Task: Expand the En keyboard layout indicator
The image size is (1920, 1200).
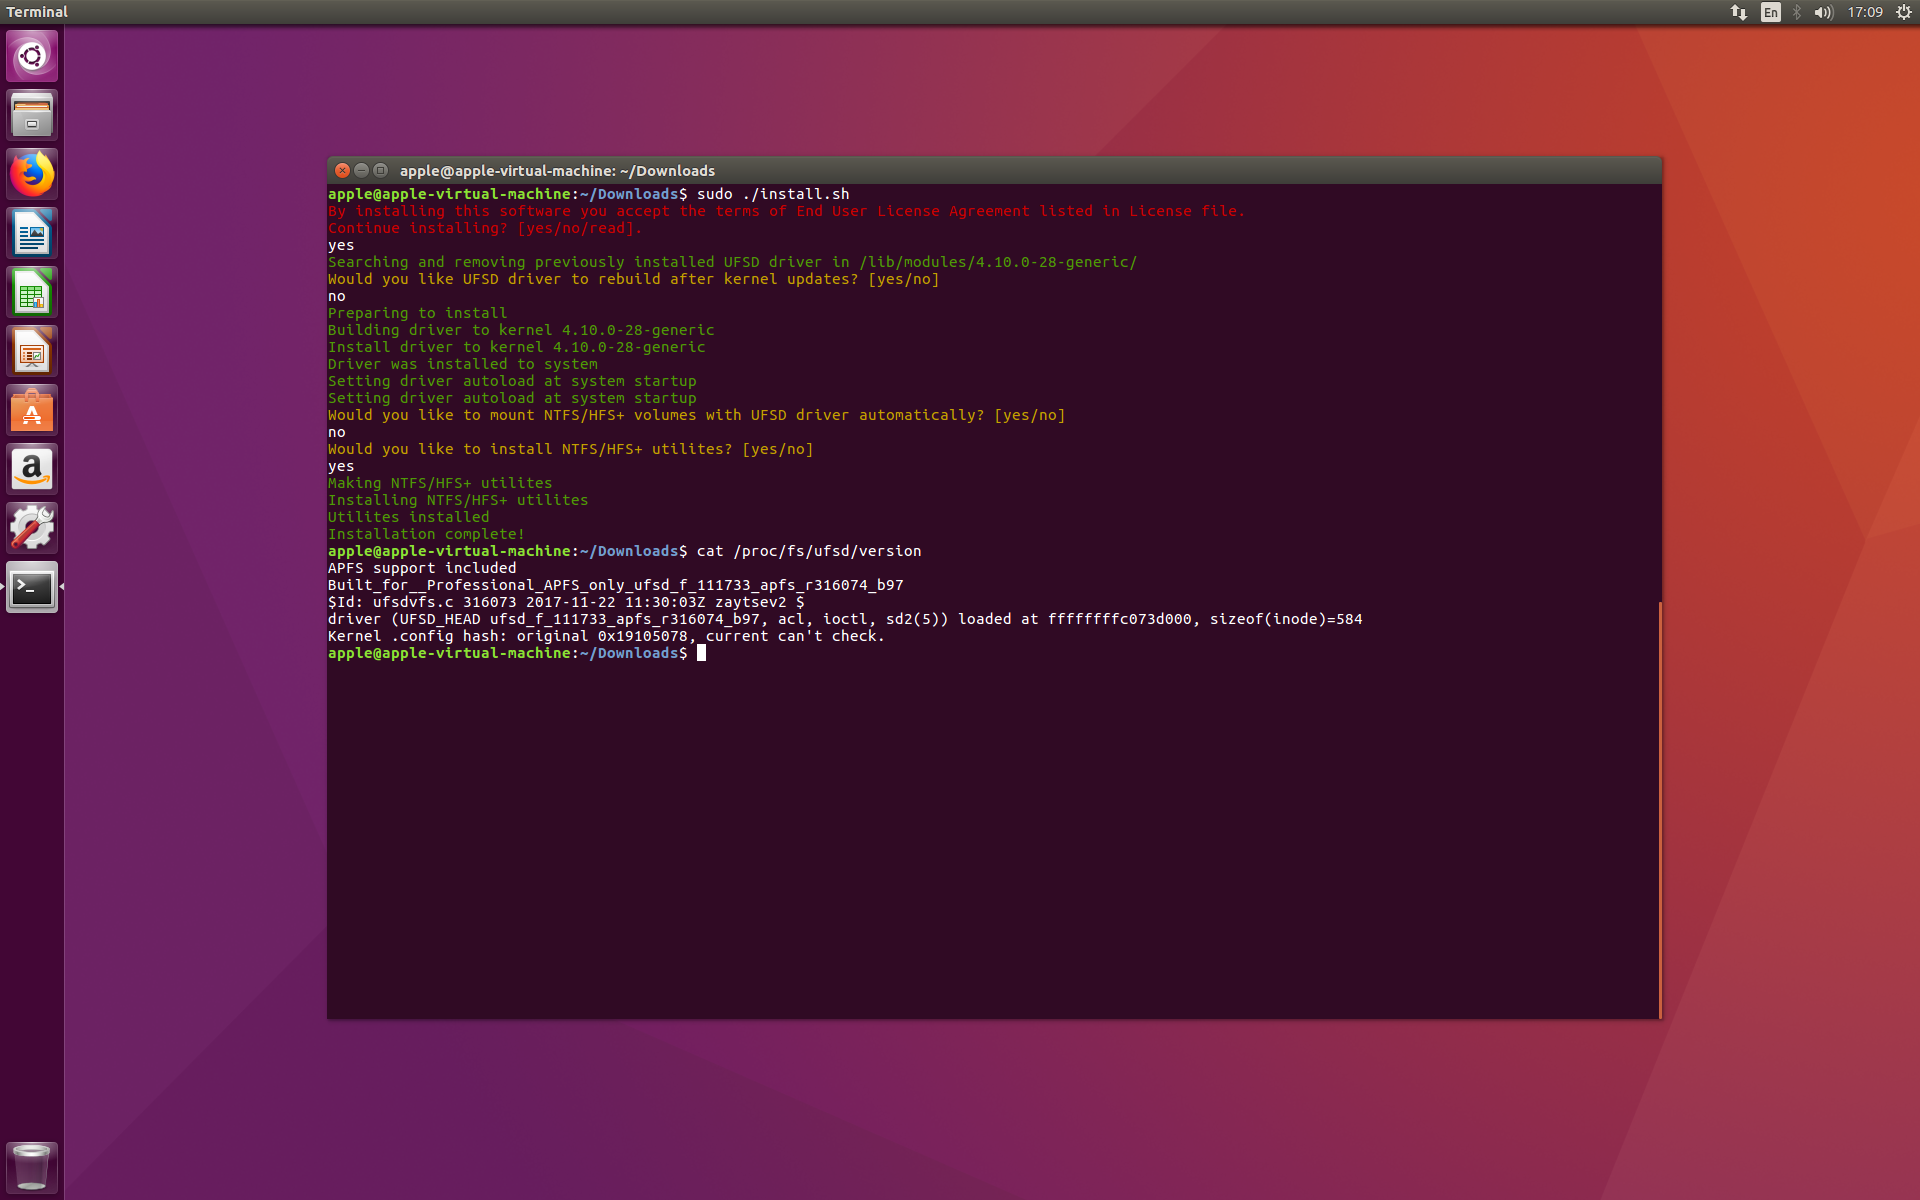Action: click(1771, 12)
